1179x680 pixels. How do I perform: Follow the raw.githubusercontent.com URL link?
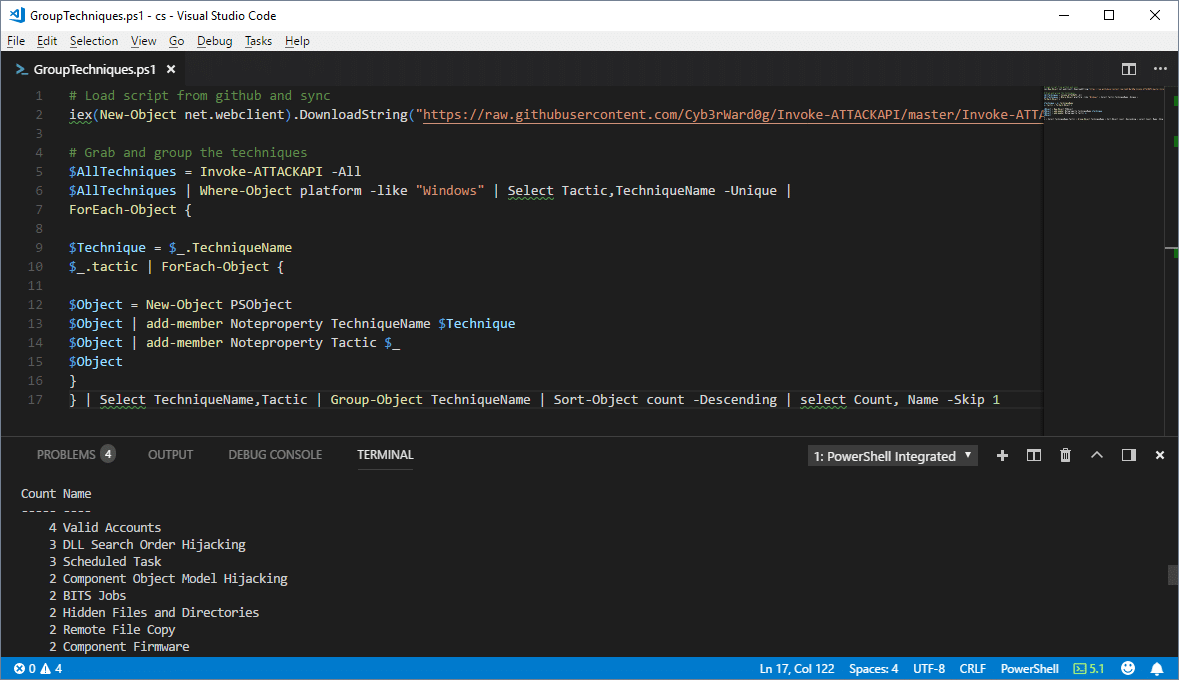(733, 115)
